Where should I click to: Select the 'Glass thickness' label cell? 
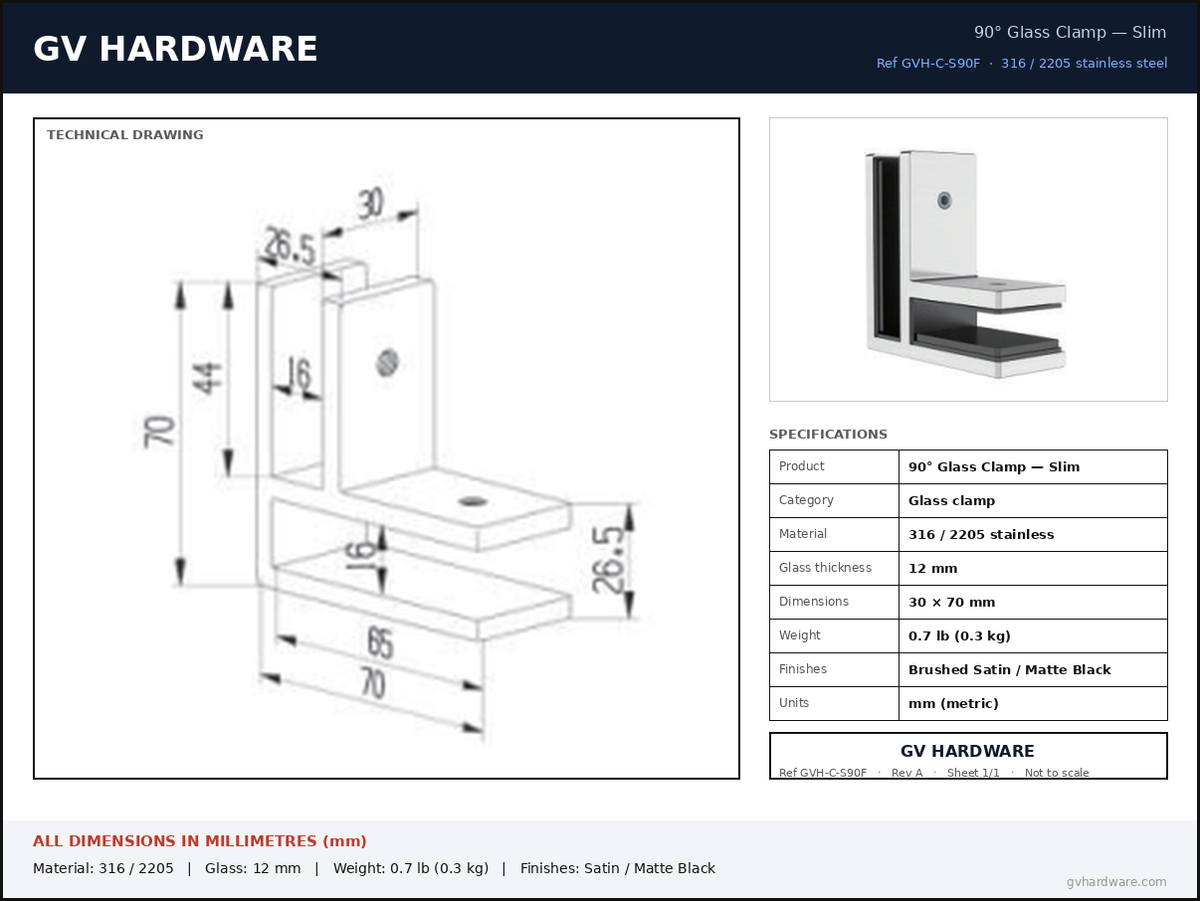834,568
